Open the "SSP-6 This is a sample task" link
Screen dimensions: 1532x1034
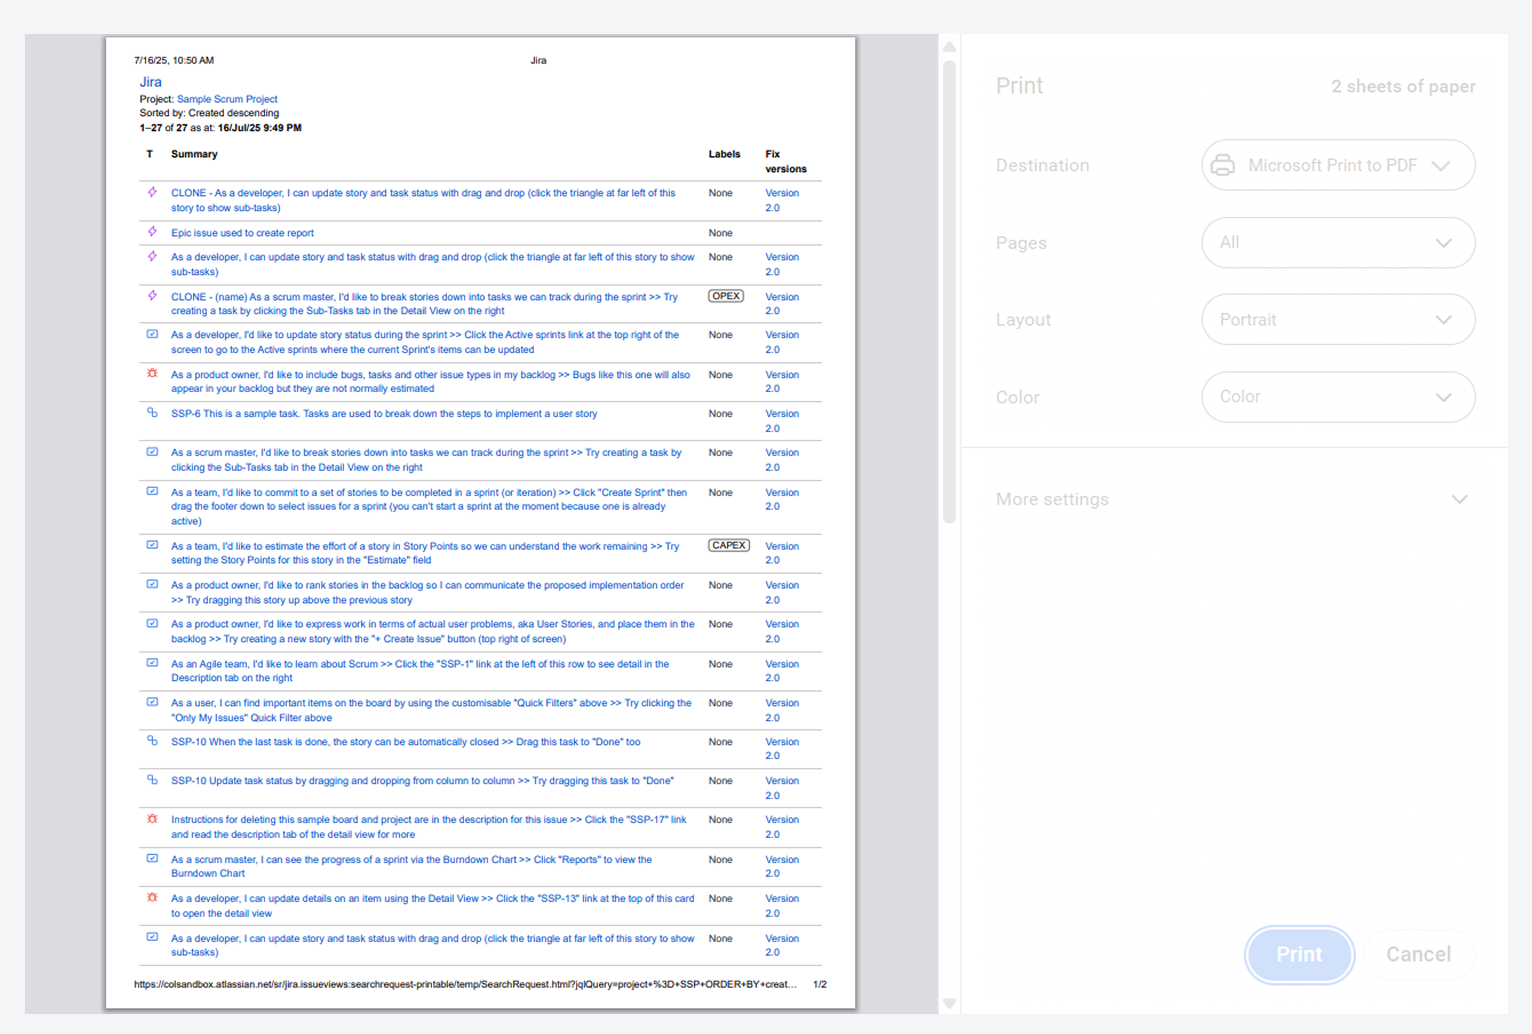point(384,414)
